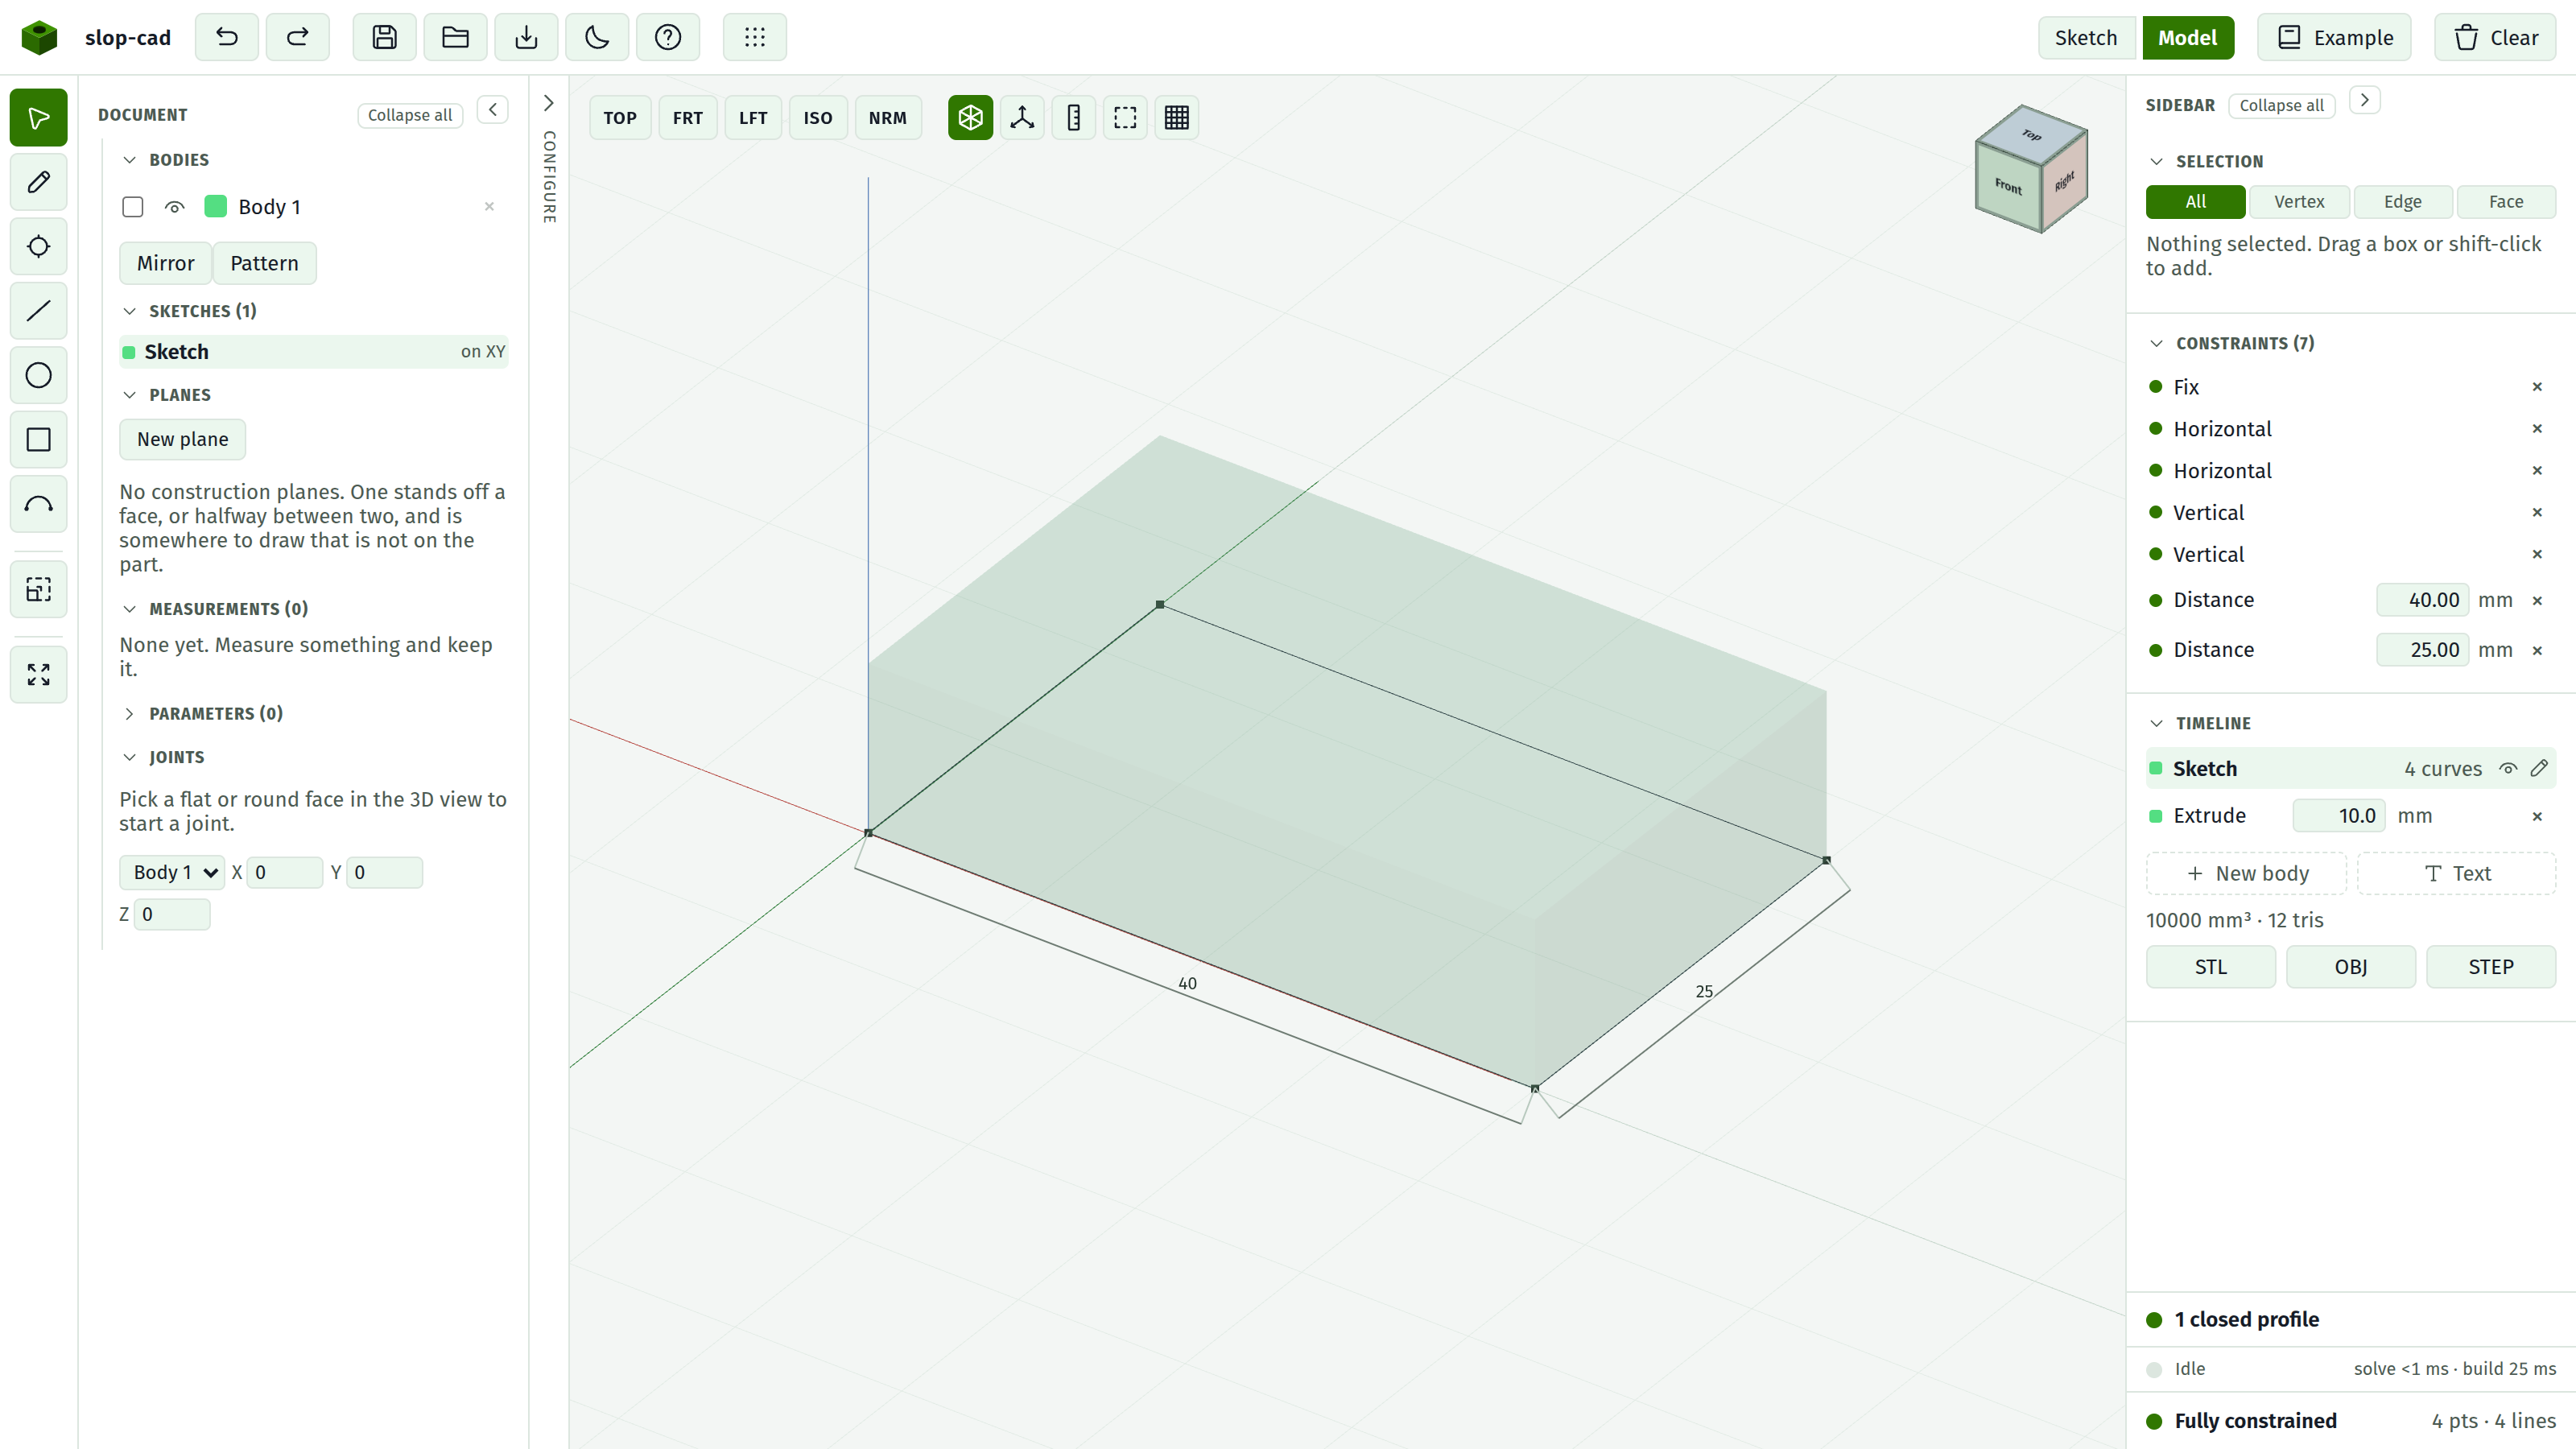
Task: Toggle Sketch visibility eye in timeline
Action: click(x=2508, y=768)
